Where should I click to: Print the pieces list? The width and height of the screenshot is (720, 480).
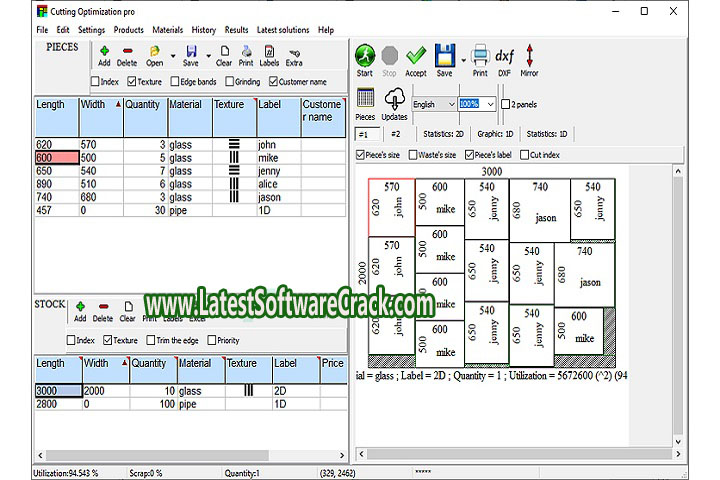tap(246, 56)
